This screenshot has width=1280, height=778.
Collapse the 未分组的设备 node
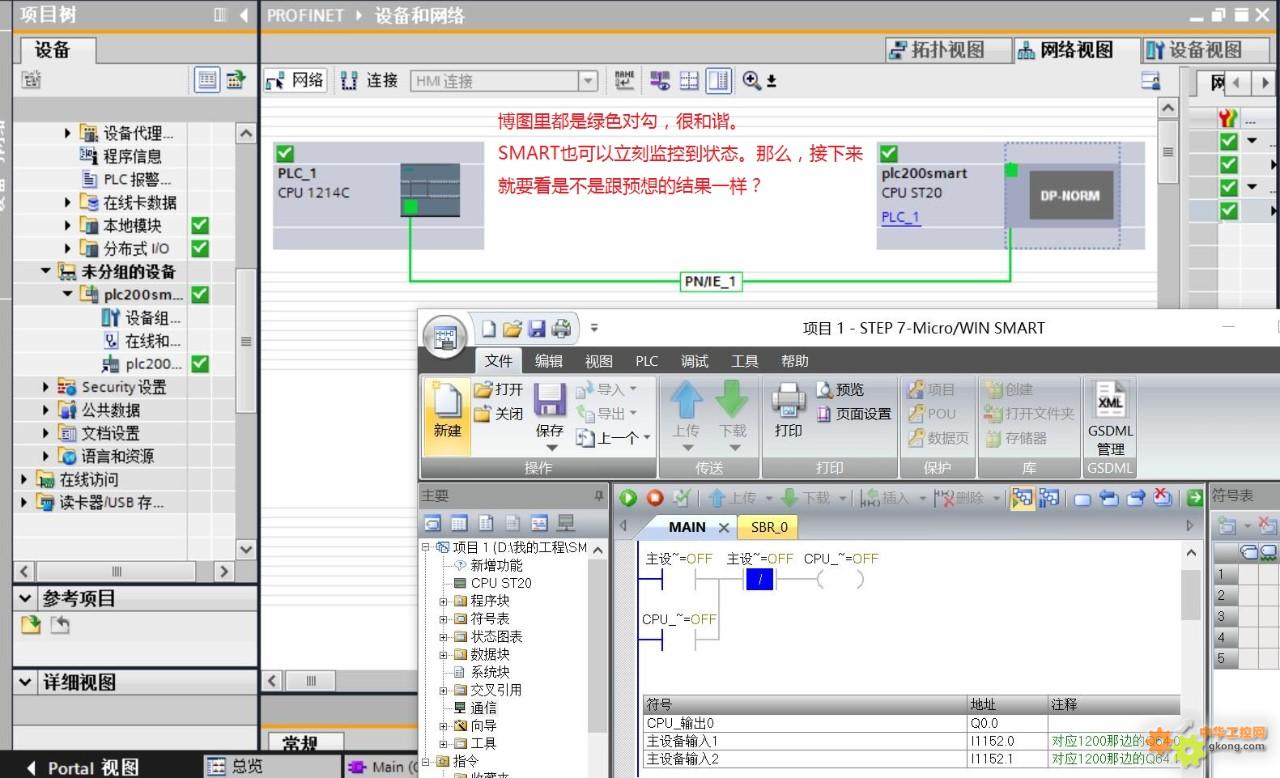[x=46, y=271]
